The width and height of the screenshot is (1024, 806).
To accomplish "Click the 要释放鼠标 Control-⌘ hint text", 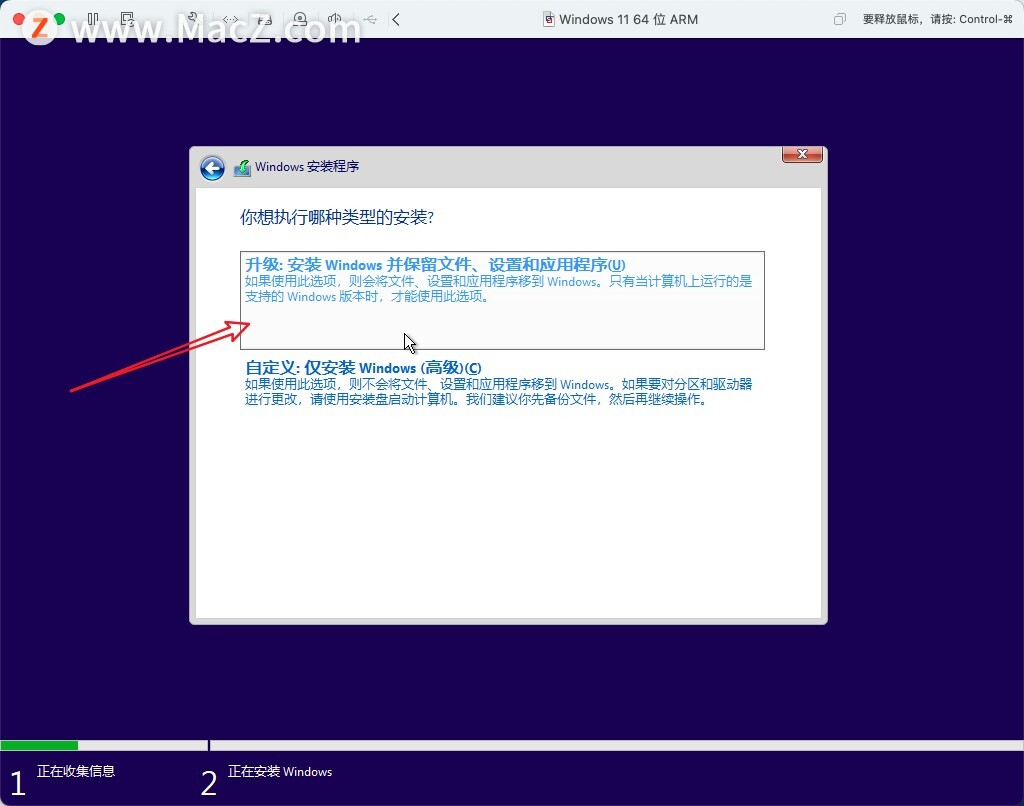I will click(x=938, y=20).
